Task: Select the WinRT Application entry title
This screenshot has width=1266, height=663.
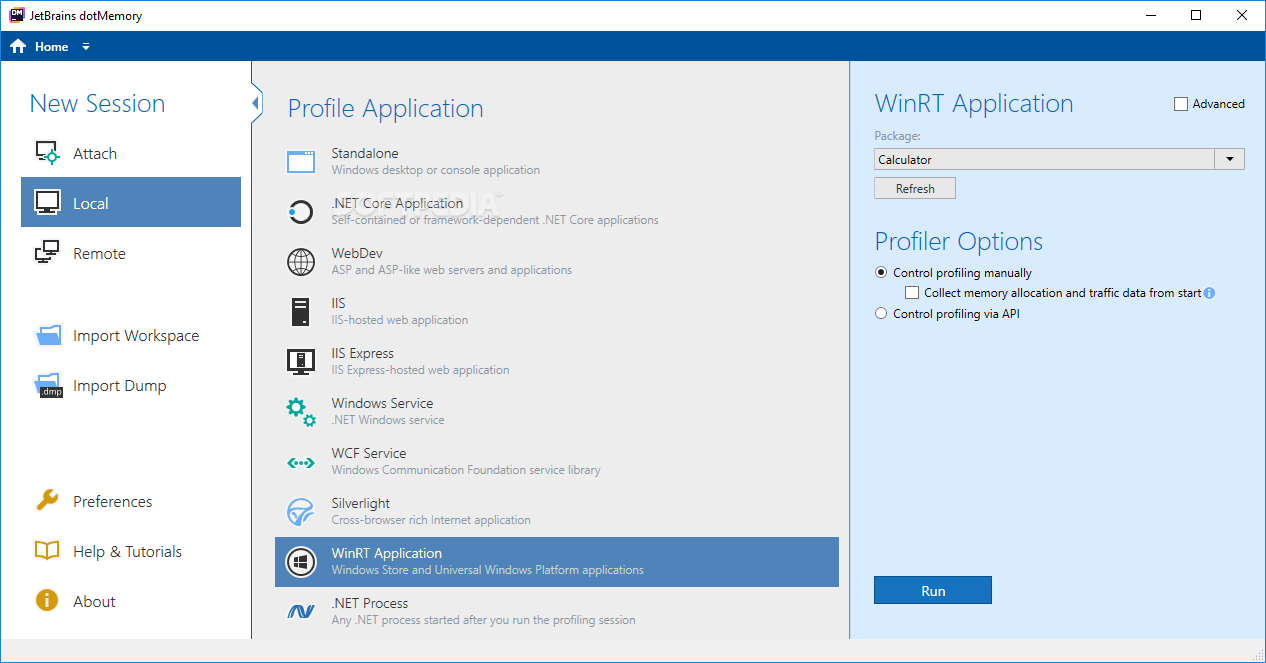Action: 387,553
